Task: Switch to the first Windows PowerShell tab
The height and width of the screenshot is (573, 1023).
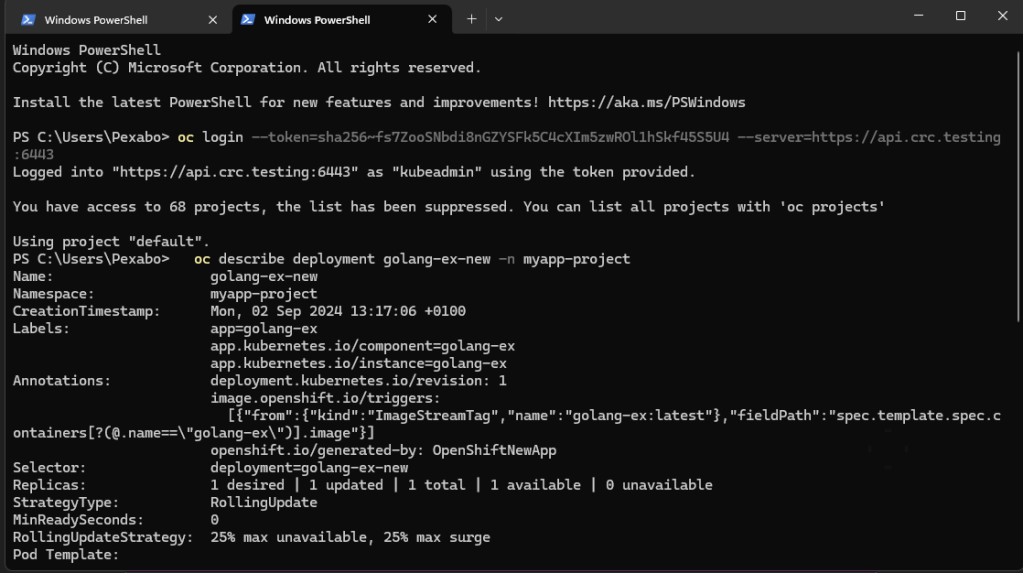Action: tap(119, 20)
